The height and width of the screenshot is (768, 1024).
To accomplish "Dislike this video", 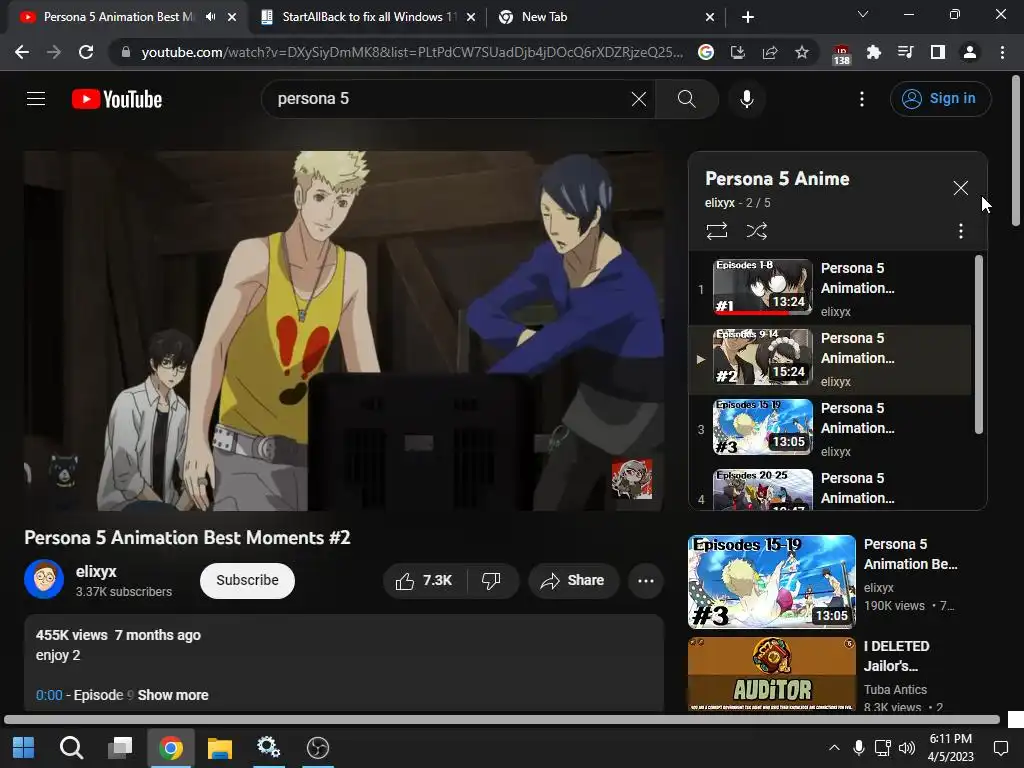I will 491,581.
